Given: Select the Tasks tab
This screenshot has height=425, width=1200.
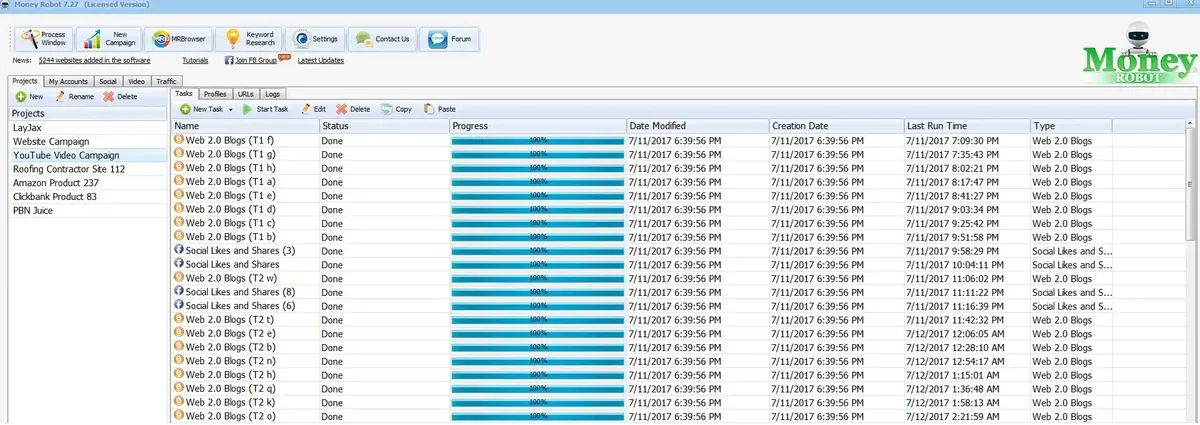Looking at the screenshot, I should coord(184,93).
